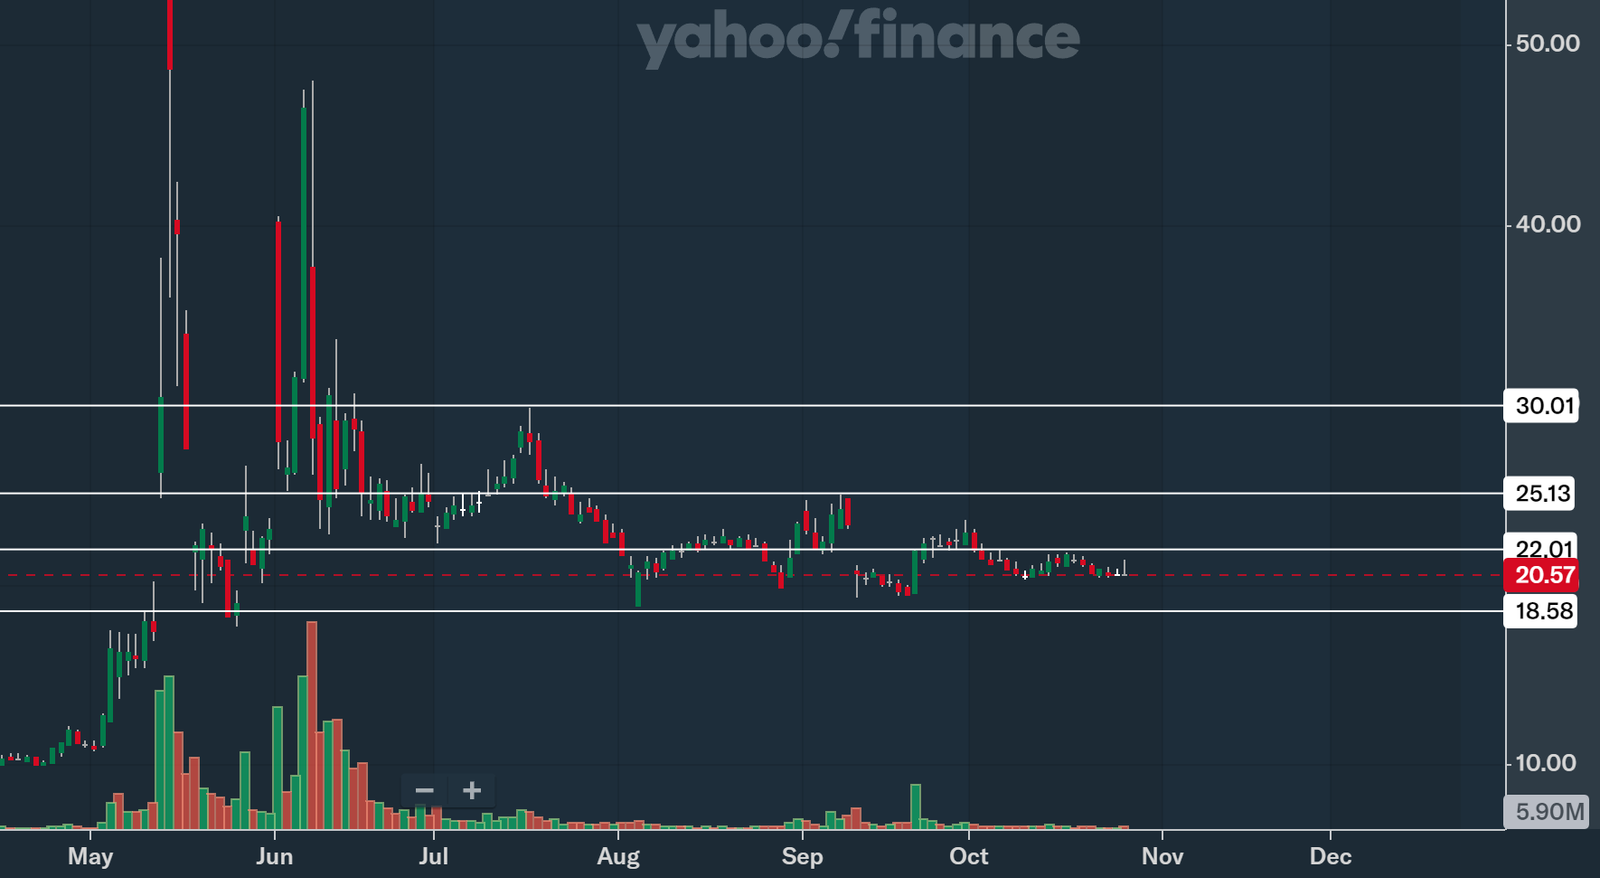Click the Jul date axis label
Viewport: 1600px width, 878px height.
tap(433, 857)
